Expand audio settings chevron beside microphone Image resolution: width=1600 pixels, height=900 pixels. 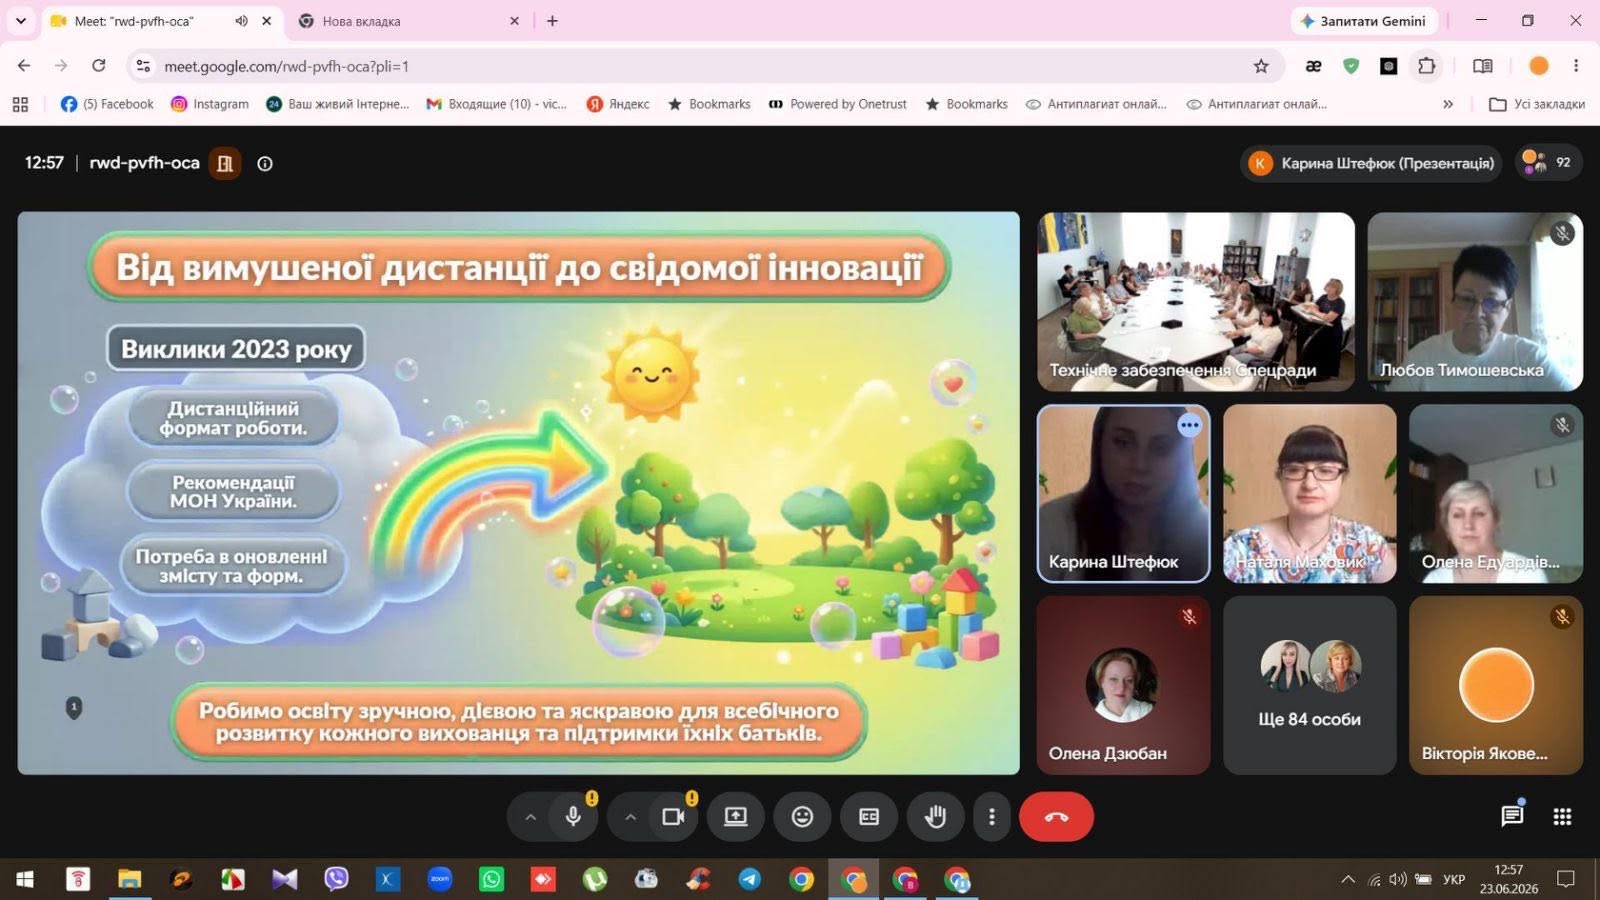(x=531, y=817)
